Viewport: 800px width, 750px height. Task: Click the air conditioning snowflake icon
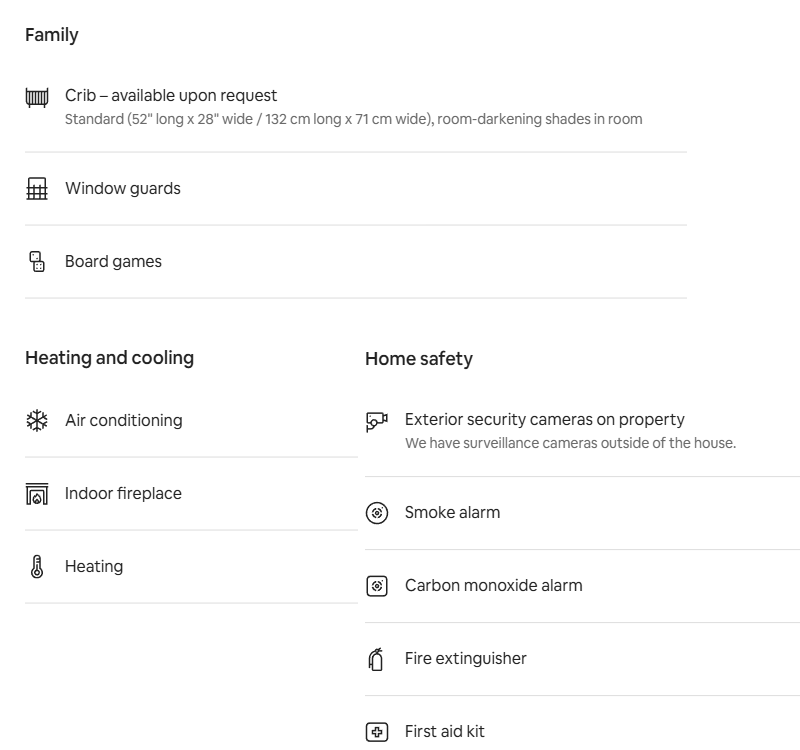coord(37,420)
